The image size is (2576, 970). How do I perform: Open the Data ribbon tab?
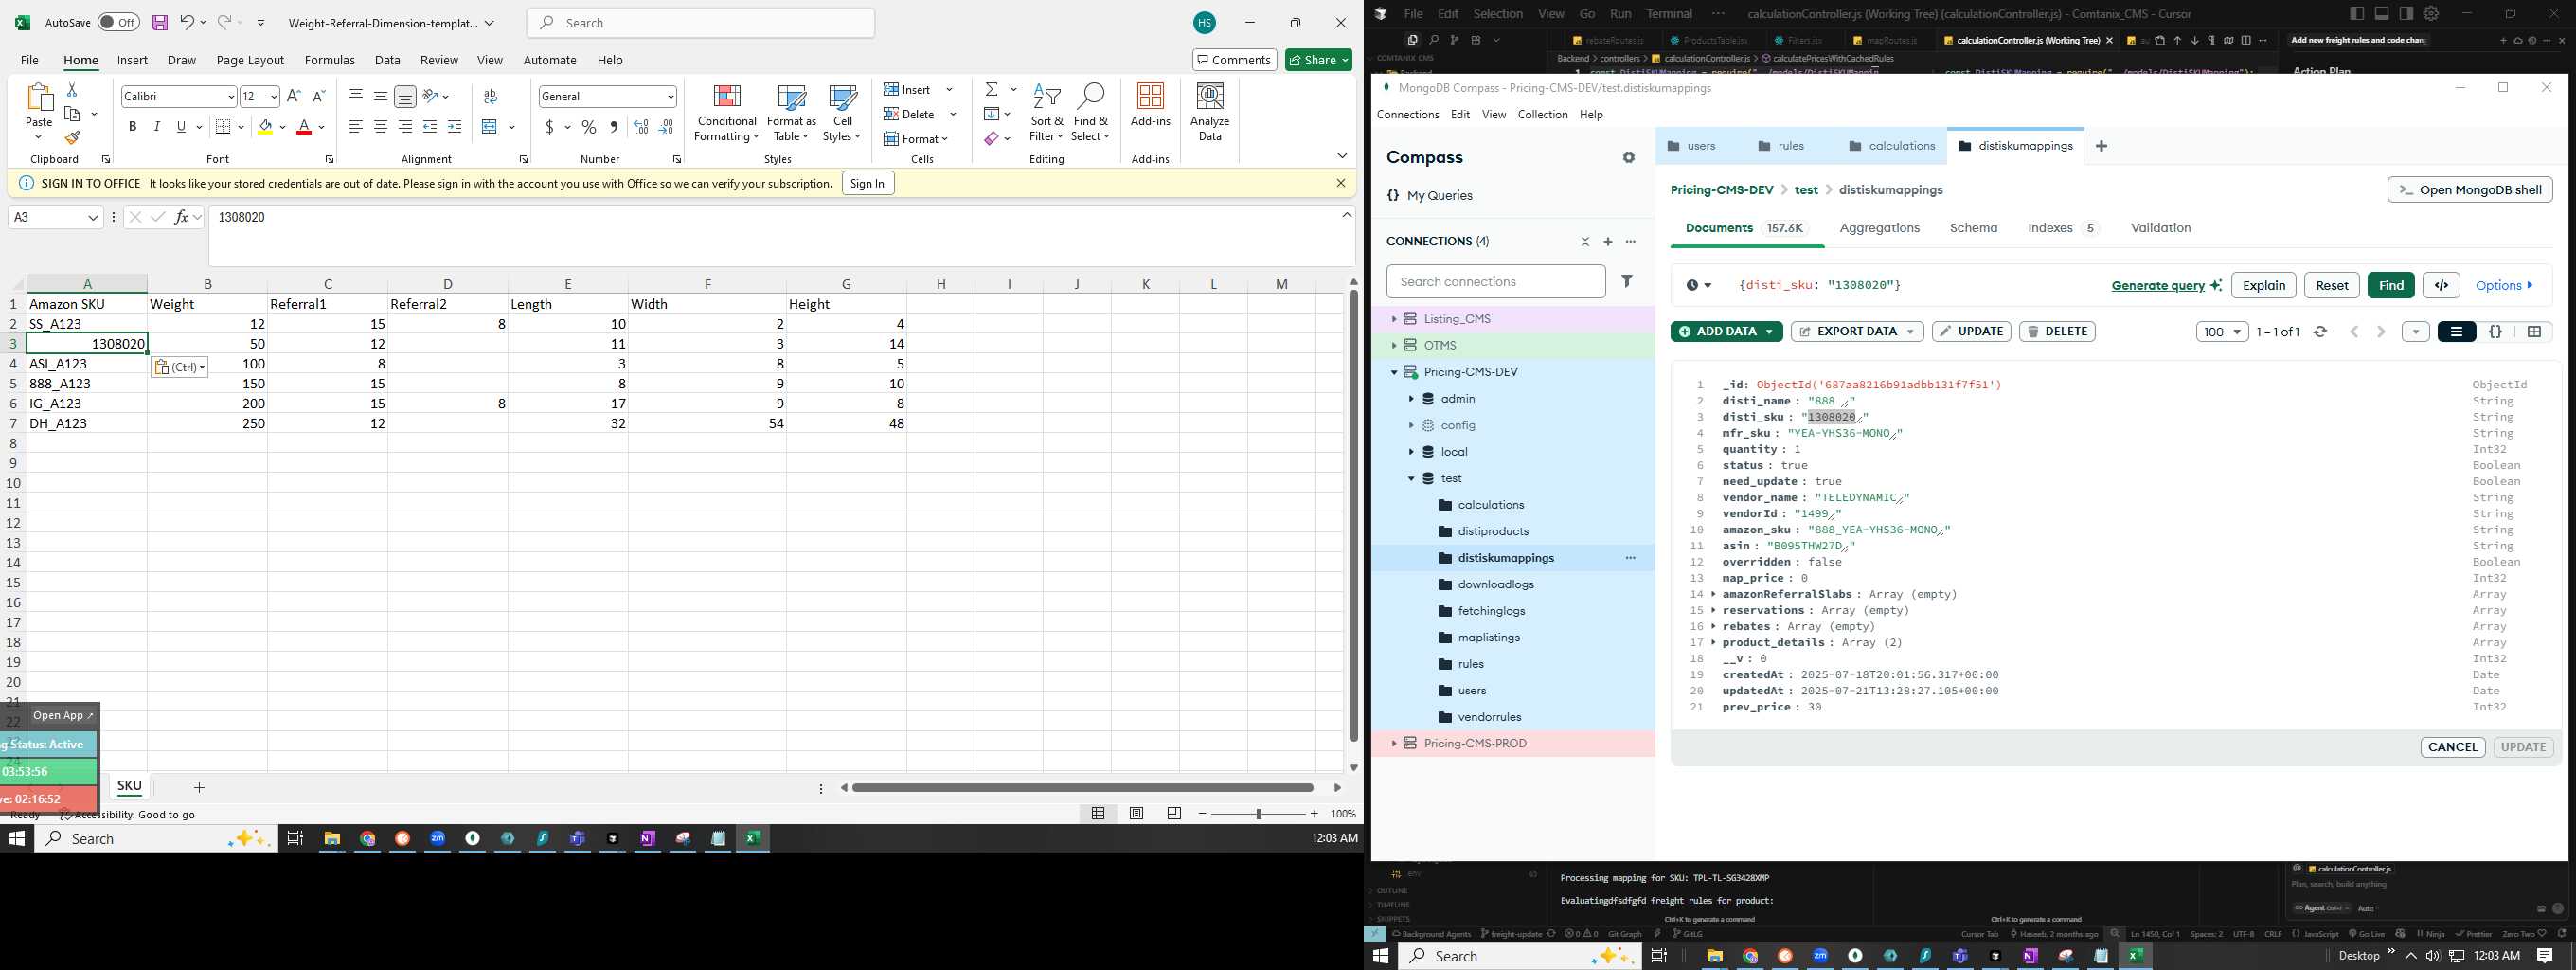(387, 60)
